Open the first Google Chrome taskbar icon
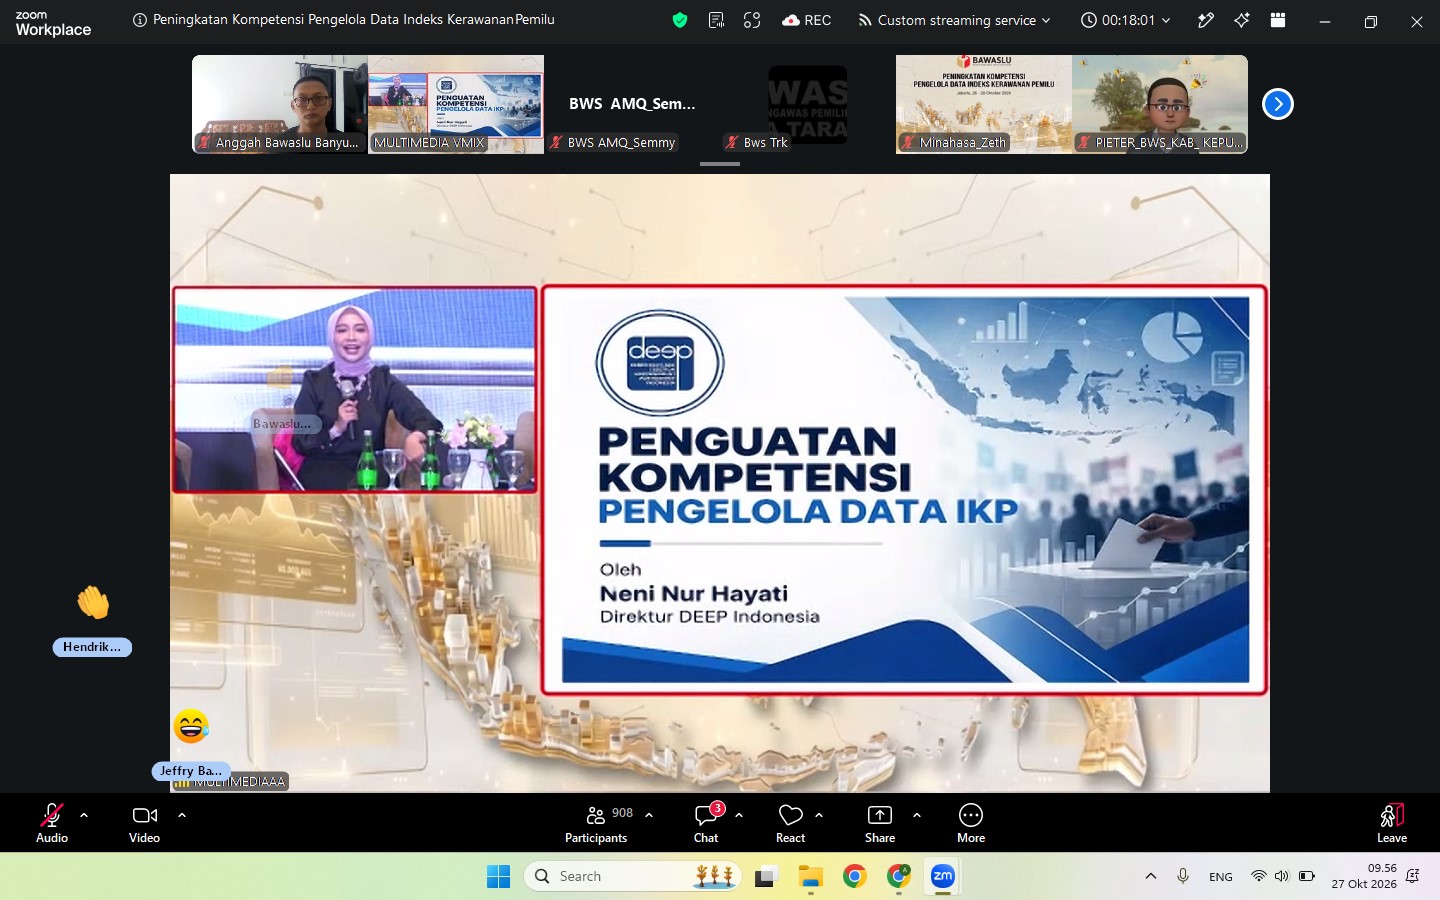 click(855, 877)
